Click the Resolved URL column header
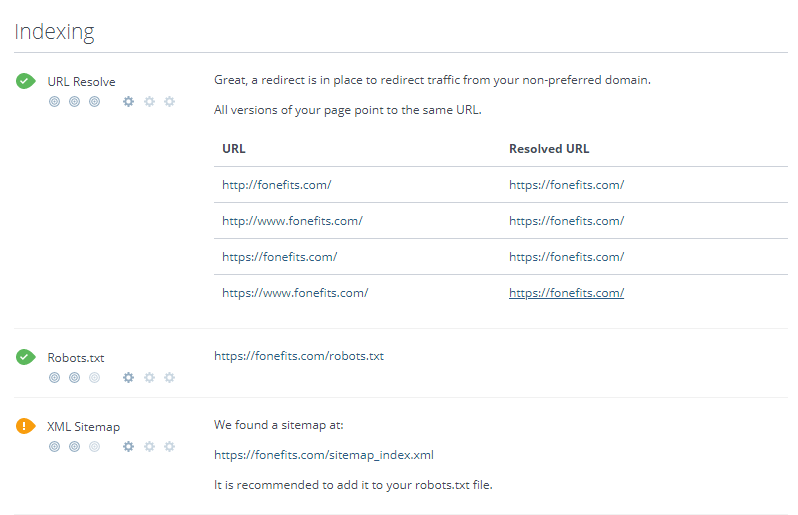 coord(549,149)
